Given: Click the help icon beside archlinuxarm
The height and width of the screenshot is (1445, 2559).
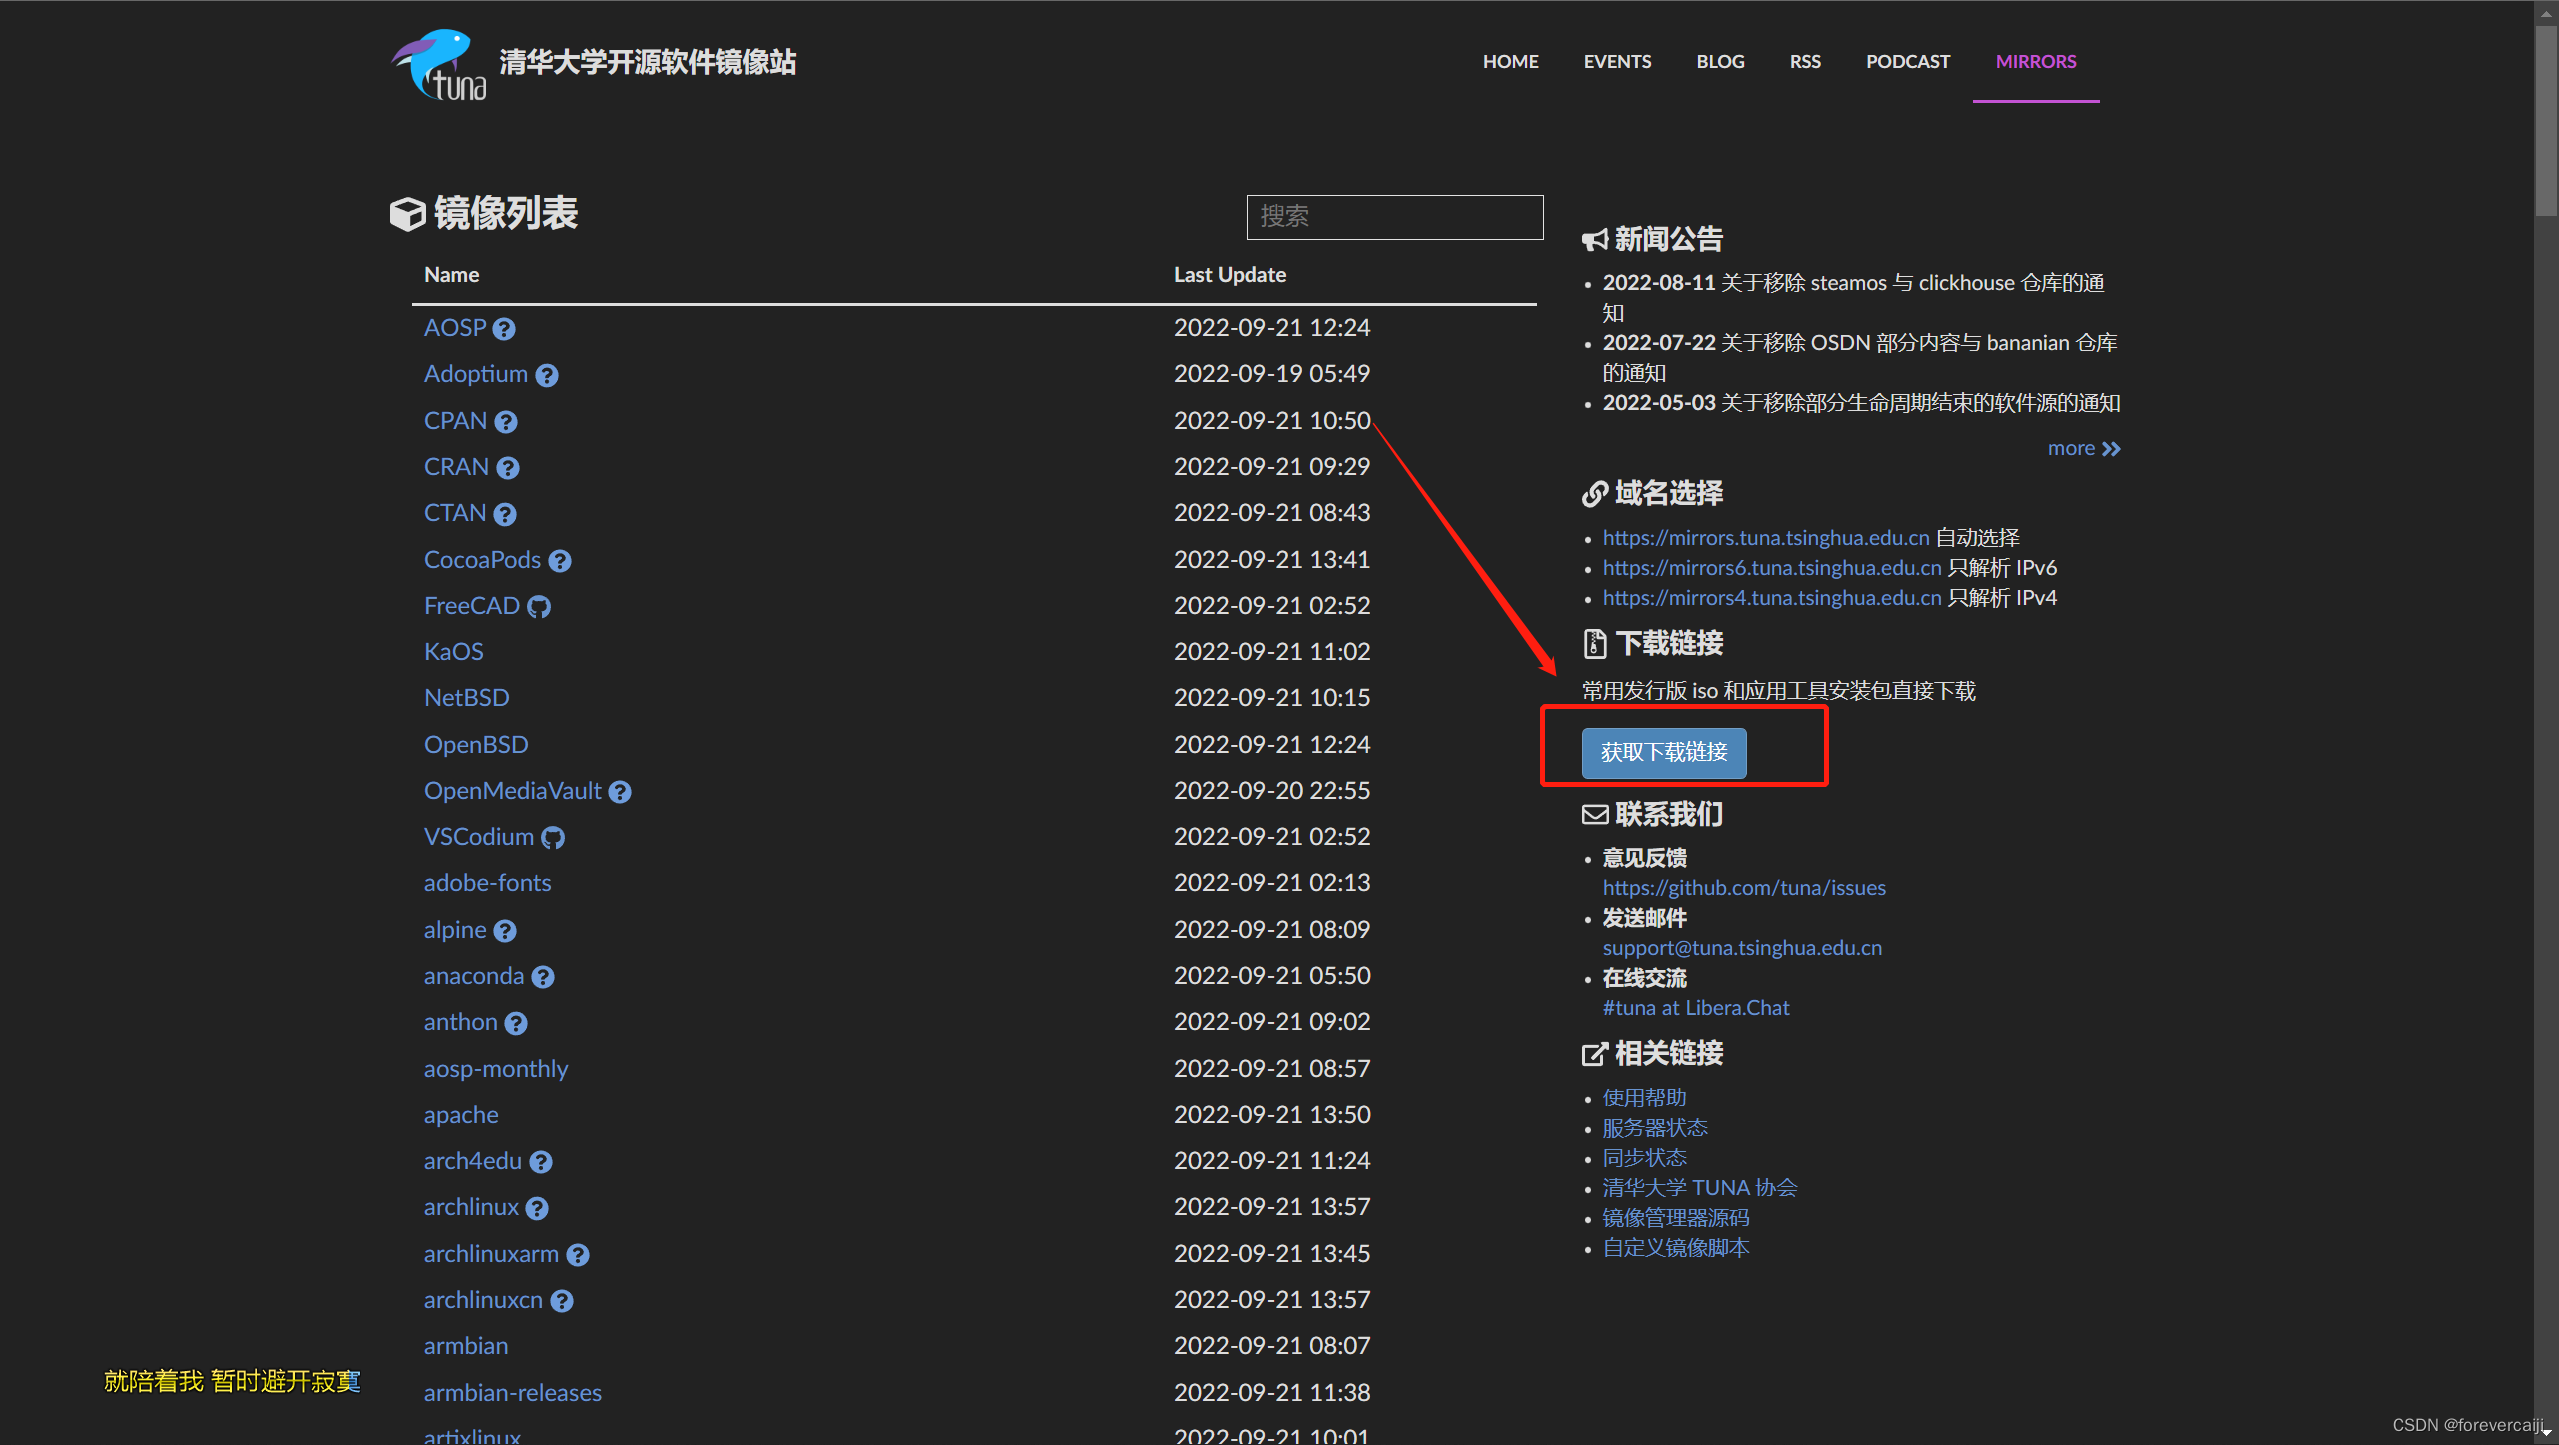Looking at the screenshot, I should point(578,1255).
